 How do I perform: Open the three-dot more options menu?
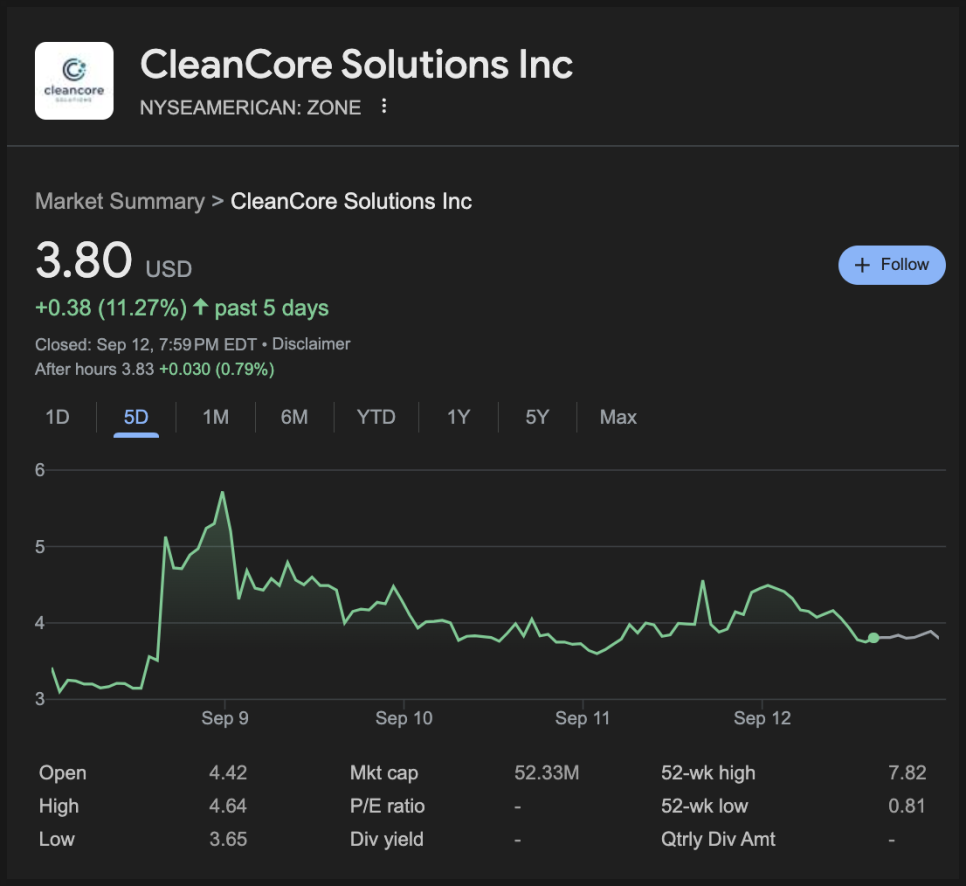tap(384, 106)
